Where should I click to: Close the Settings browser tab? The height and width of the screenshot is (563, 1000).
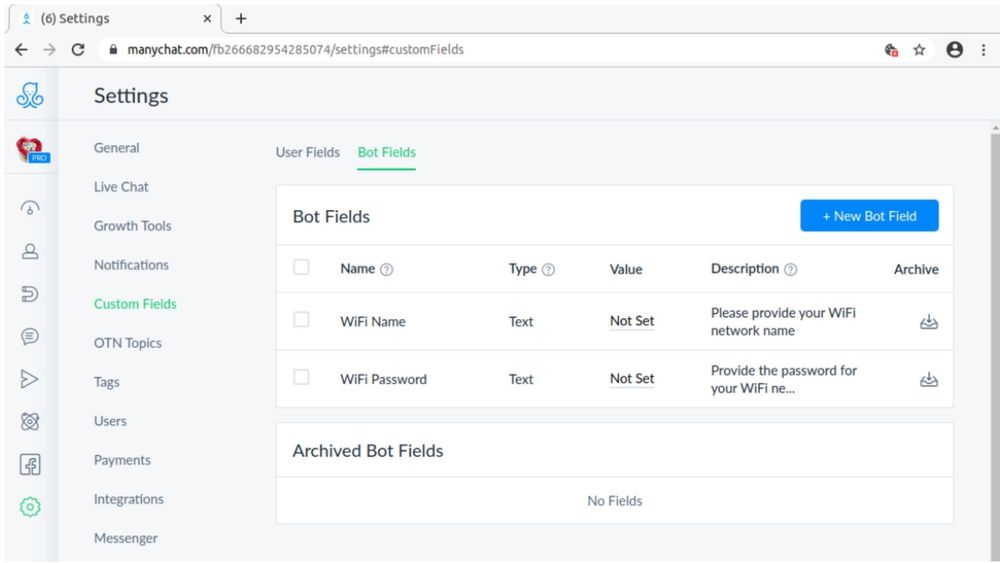point(207,18)
